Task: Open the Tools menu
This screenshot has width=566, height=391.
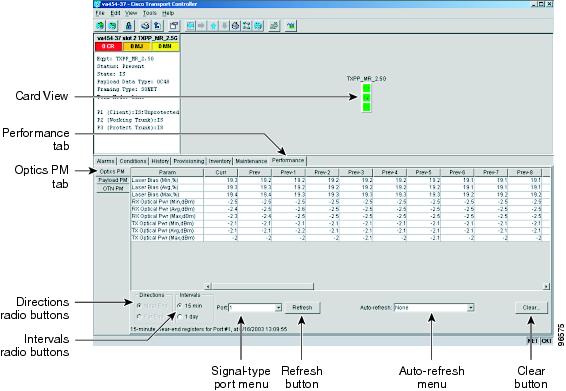Action: click(x=149, y=13)
